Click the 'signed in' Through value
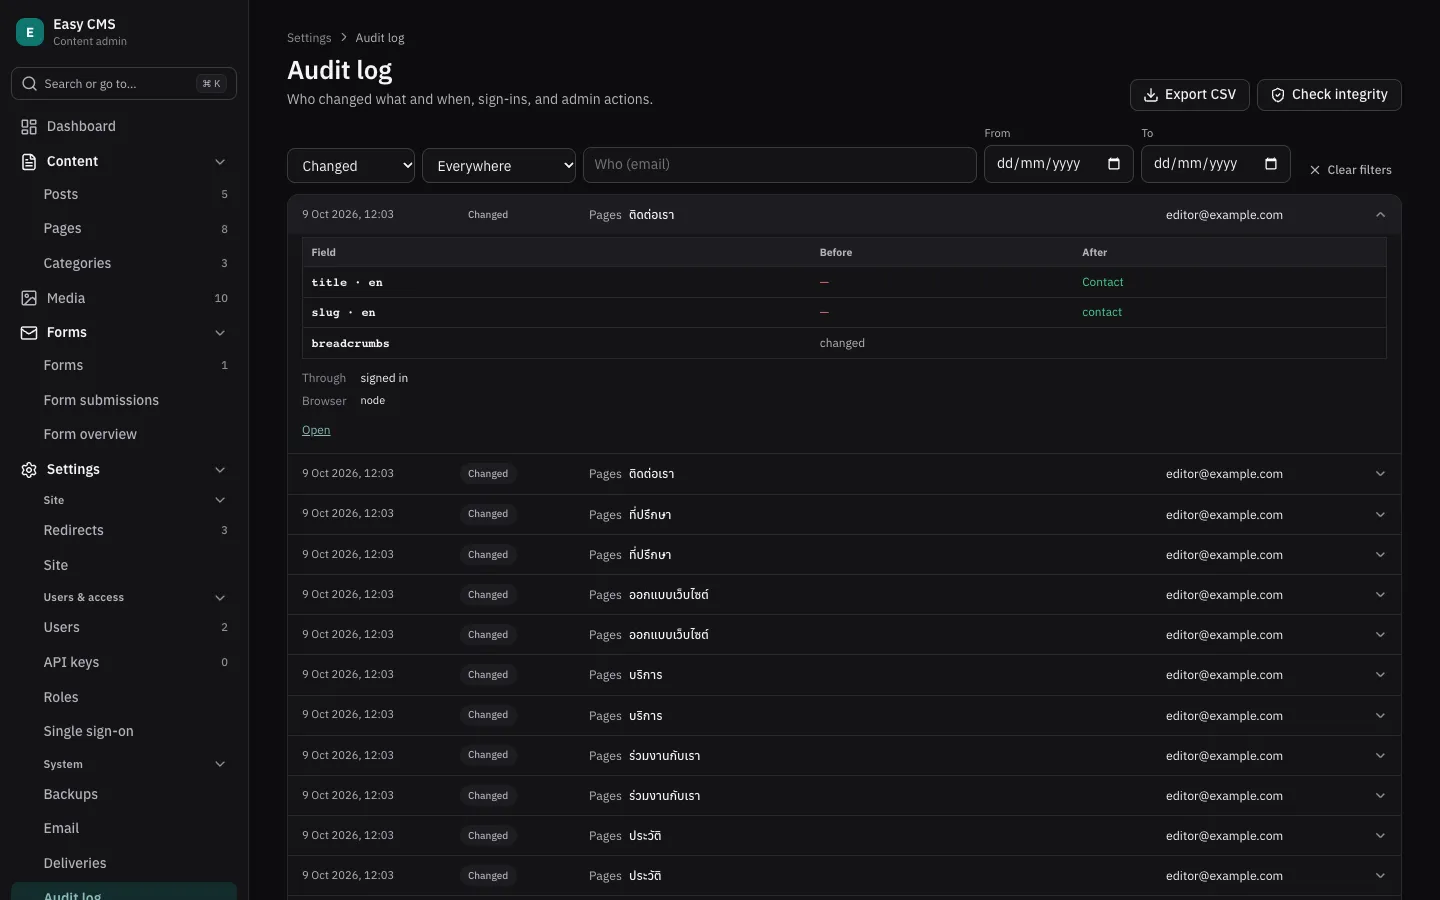 pos(384,378)
